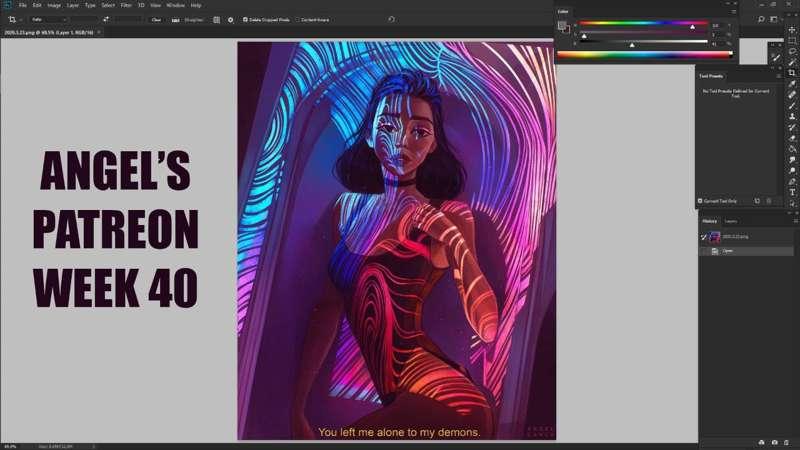Screen dimensions: 800x450
Task: Select the Move tool
Action: coord(792,30)
